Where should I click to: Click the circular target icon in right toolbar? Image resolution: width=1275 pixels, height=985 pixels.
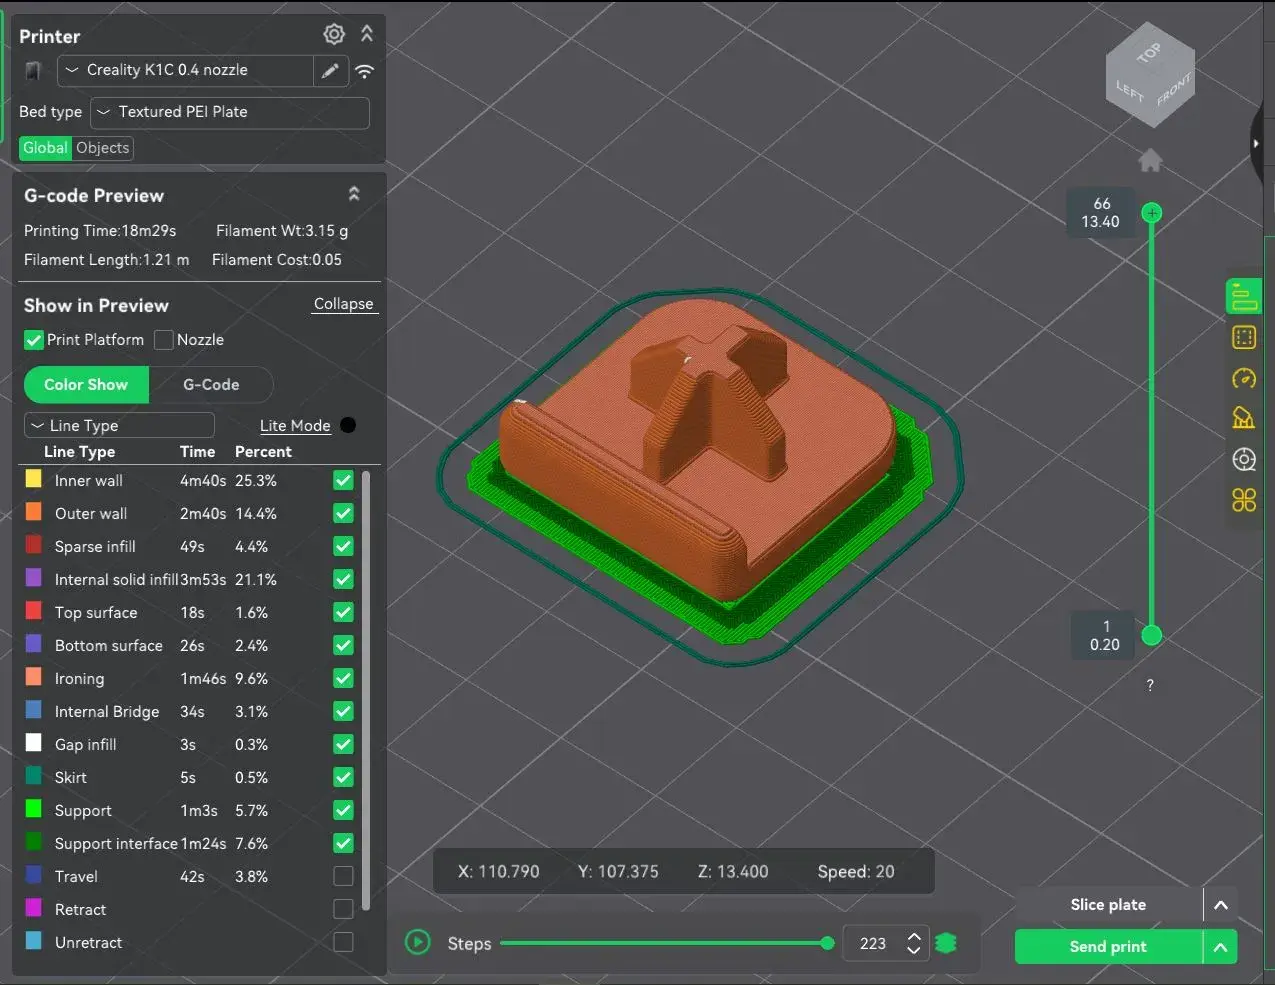[1244, 459]
